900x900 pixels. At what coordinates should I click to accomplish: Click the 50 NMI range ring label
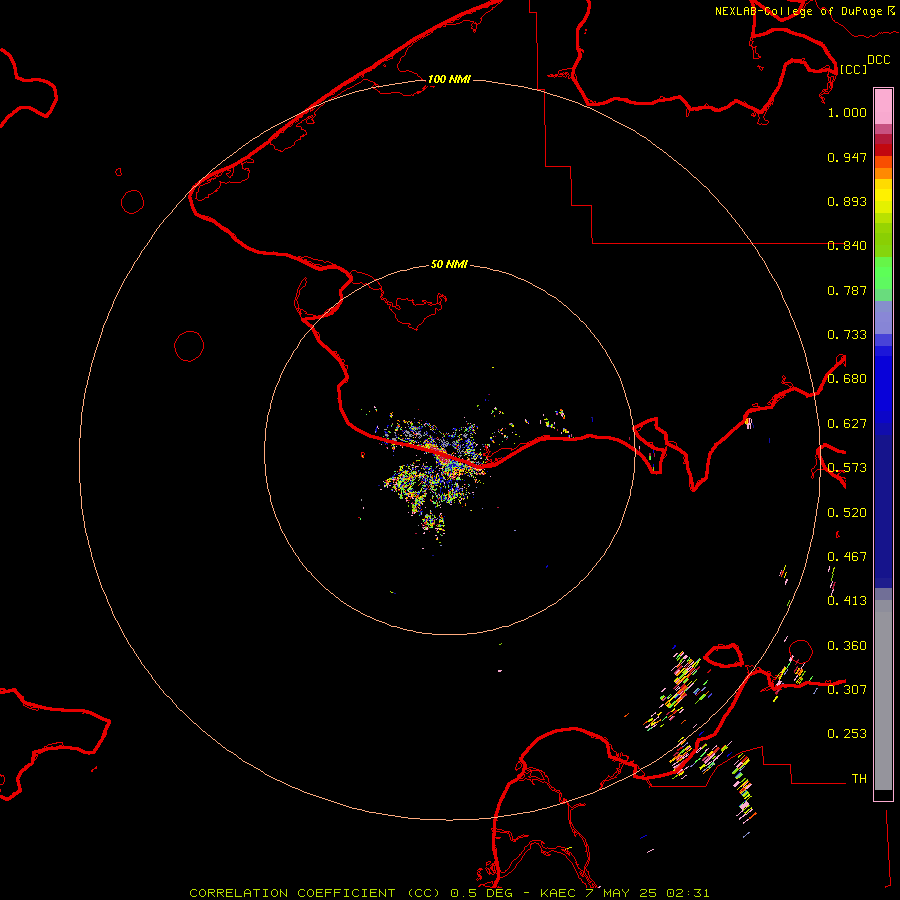449,264
